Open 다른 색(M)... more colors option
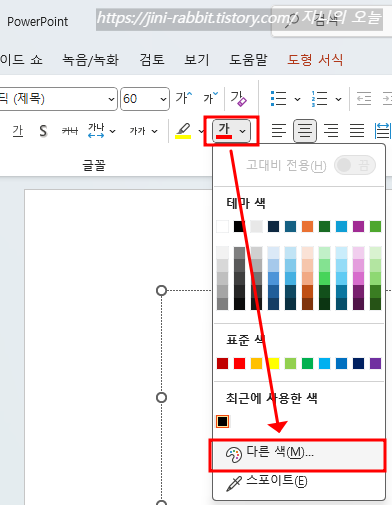The height and width of the screenshot is (505, 392). 298,455
